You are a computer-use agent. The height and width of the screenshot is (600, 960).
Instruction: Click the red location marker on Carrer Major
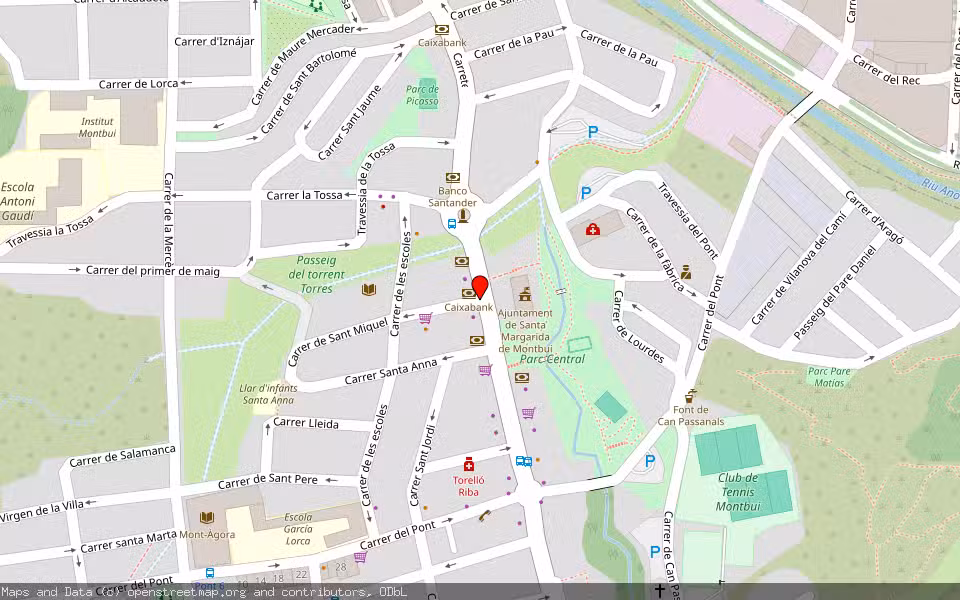point(480,288)
